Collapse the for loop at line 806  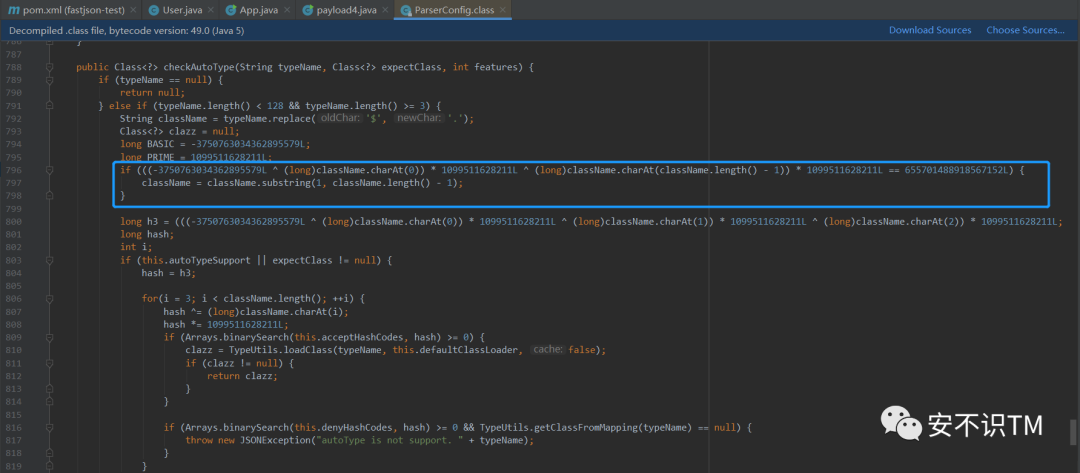49,298
